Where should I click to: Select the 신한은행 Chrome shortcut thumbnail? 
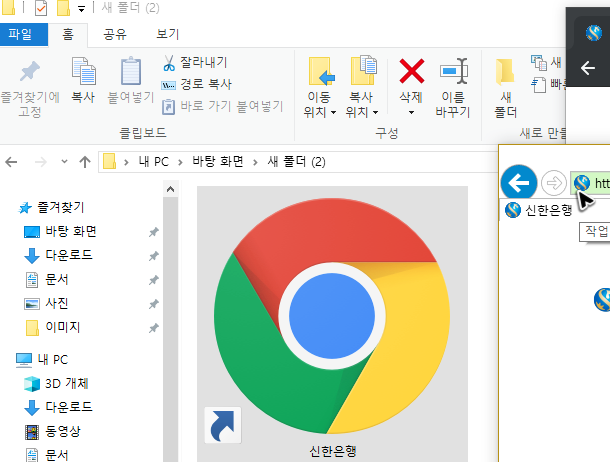click(332, 316)
